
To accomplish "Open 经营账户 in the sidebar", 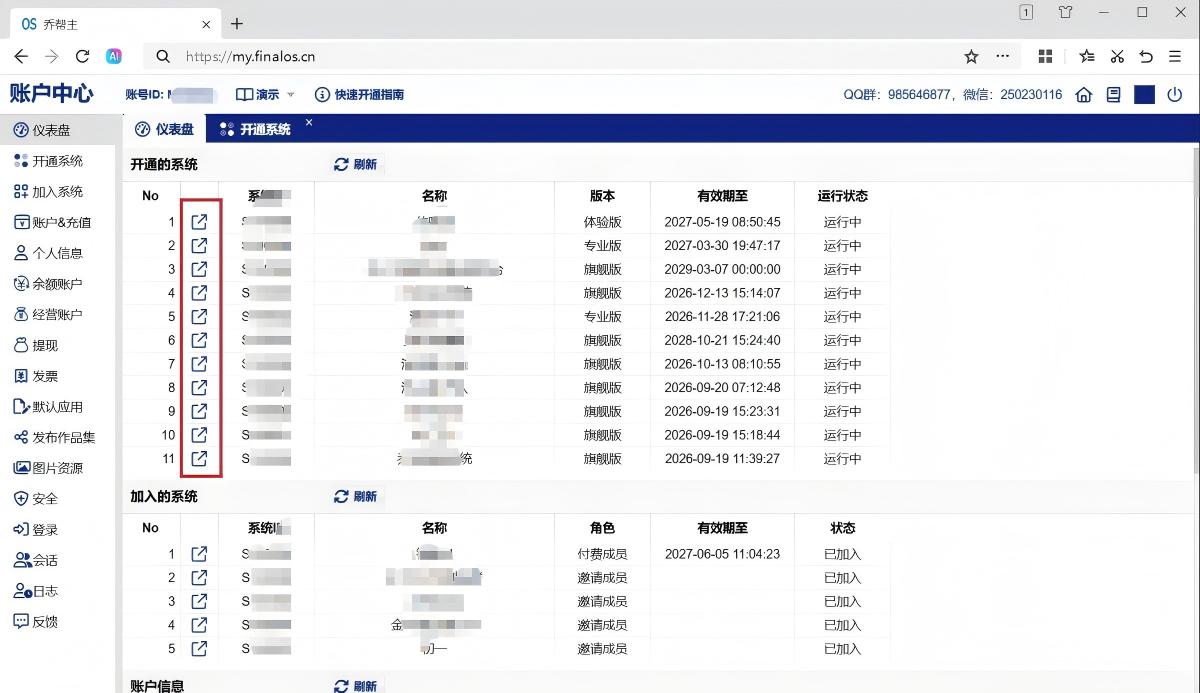I will pos(57,315).
